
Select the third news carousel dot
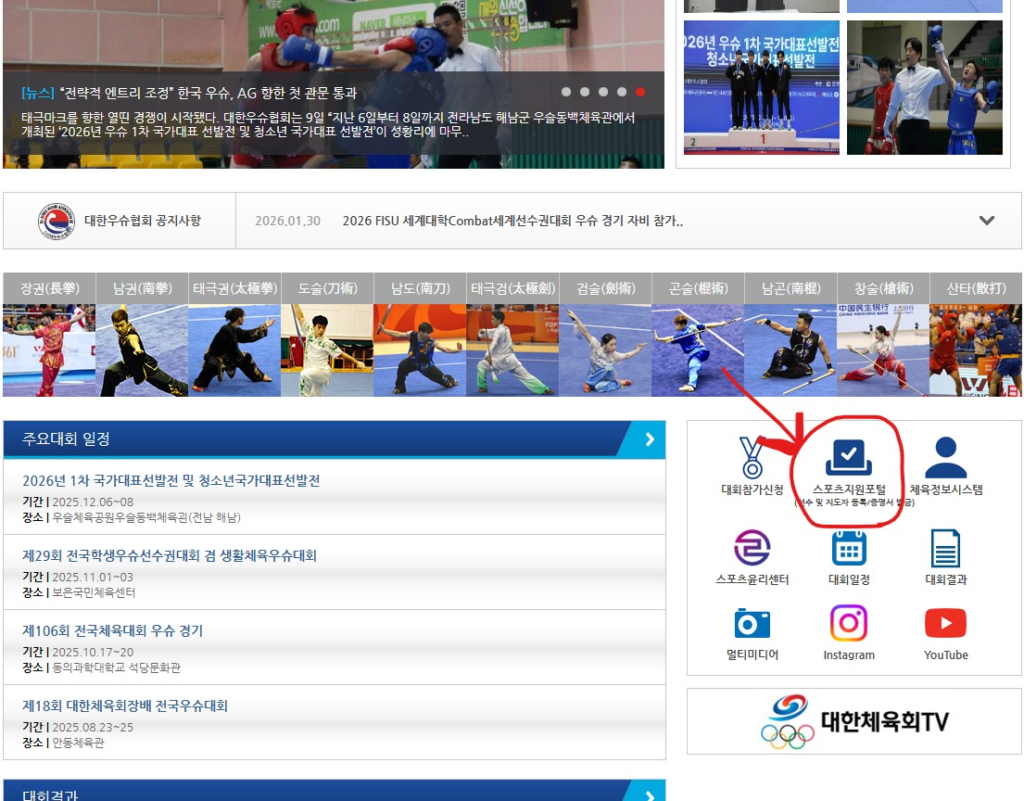pyautogui.click(x=603, y=92)
